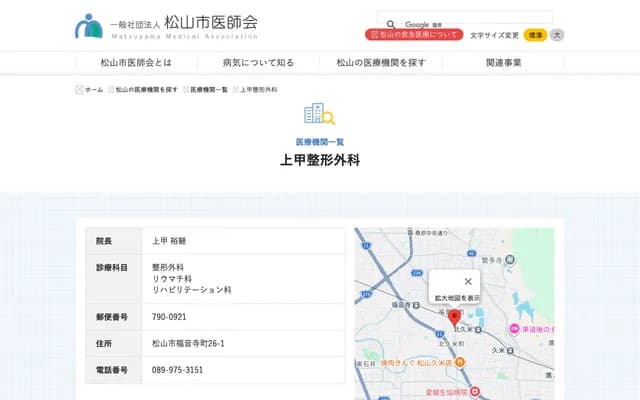The image size is (640, 400).
Task: Set font size to 標準
Action: pyautogui.click(x=535, y=35)
